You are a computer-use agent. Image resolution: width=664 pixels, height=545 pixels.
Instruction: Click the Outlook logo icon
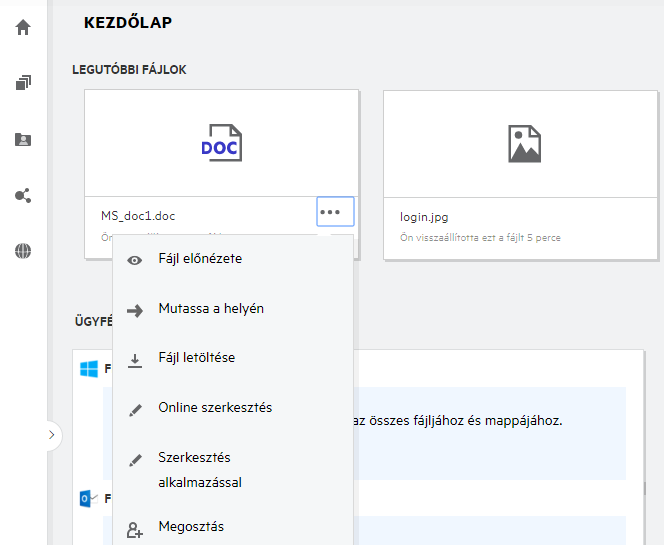[89, 498]
